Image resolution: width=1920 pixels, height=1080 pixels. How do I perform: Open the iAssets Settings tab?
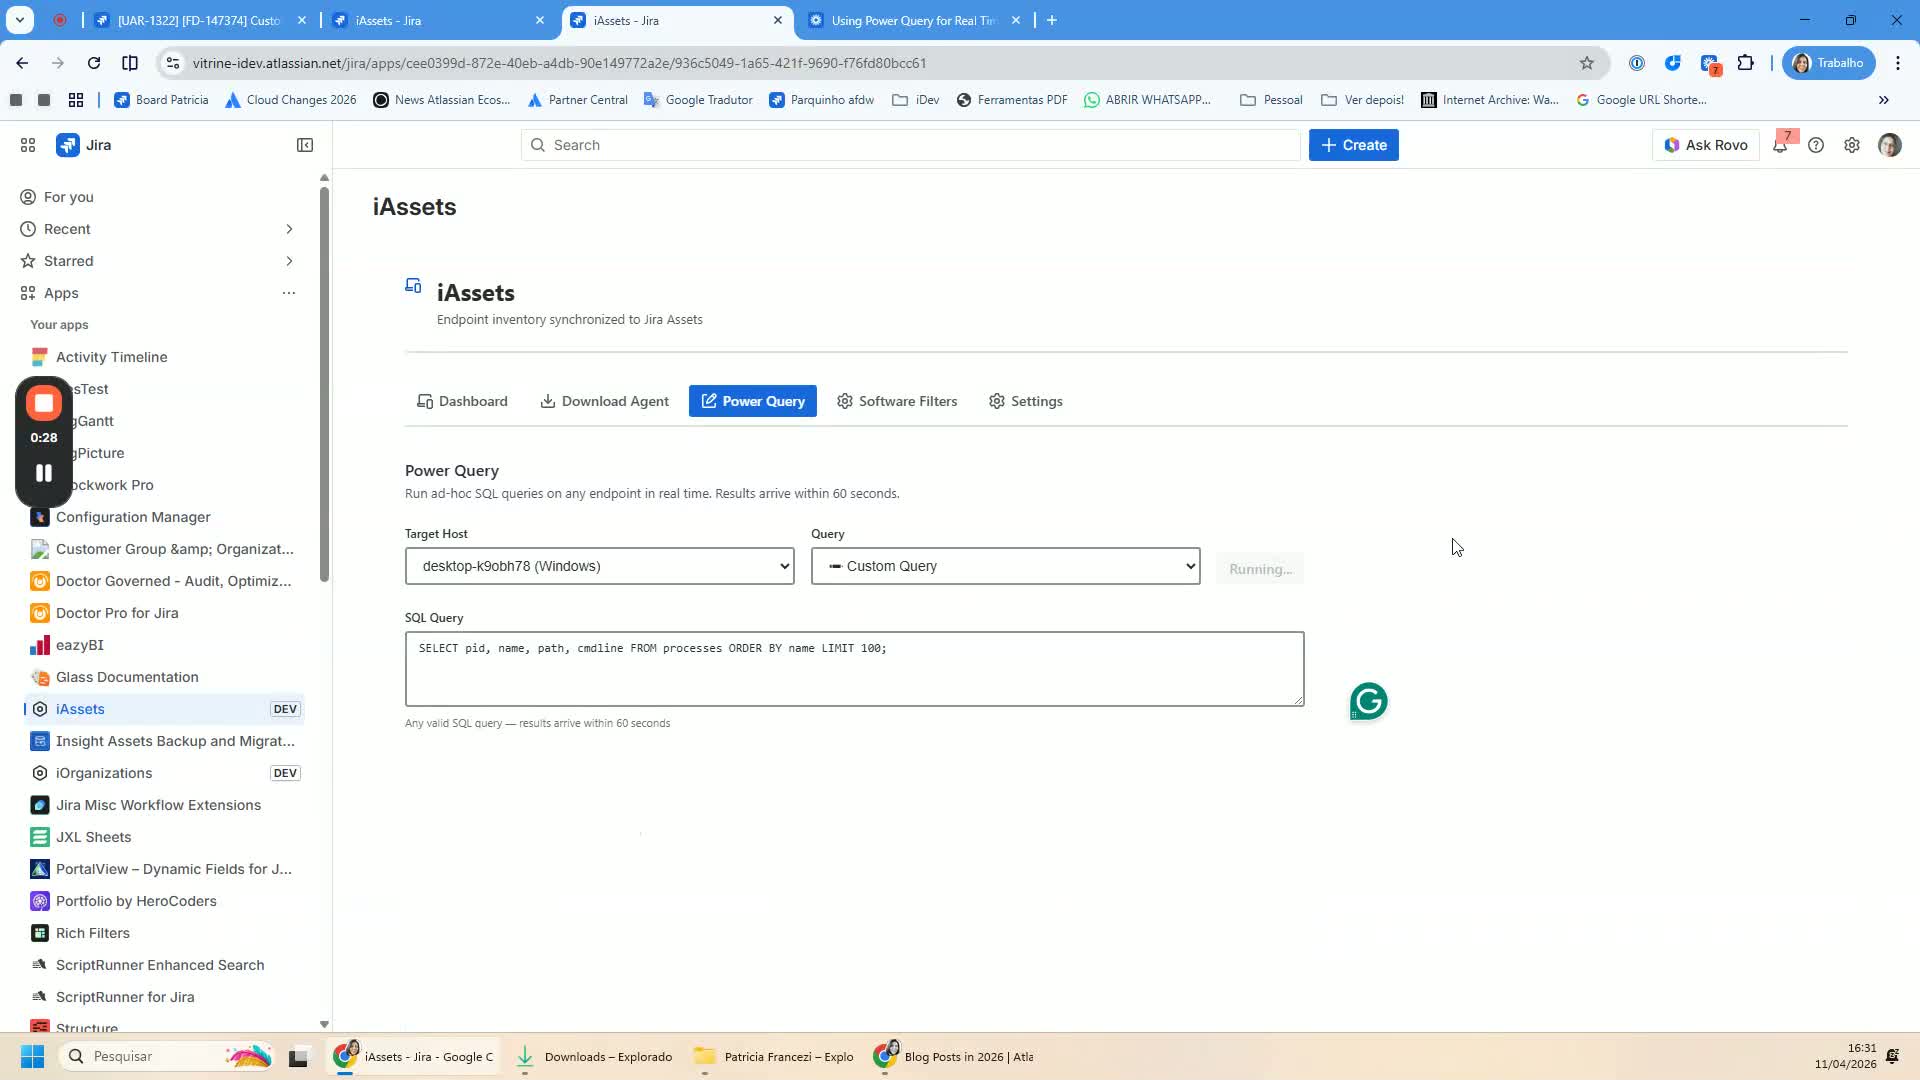tap(1026, 401)
